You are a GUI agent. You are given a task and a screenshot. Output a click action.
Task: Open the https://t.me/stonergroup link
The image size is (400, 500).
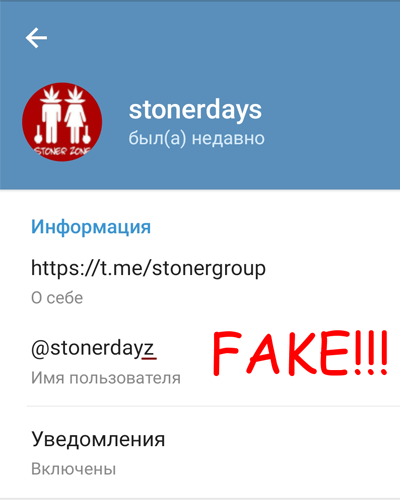[148, 268]
